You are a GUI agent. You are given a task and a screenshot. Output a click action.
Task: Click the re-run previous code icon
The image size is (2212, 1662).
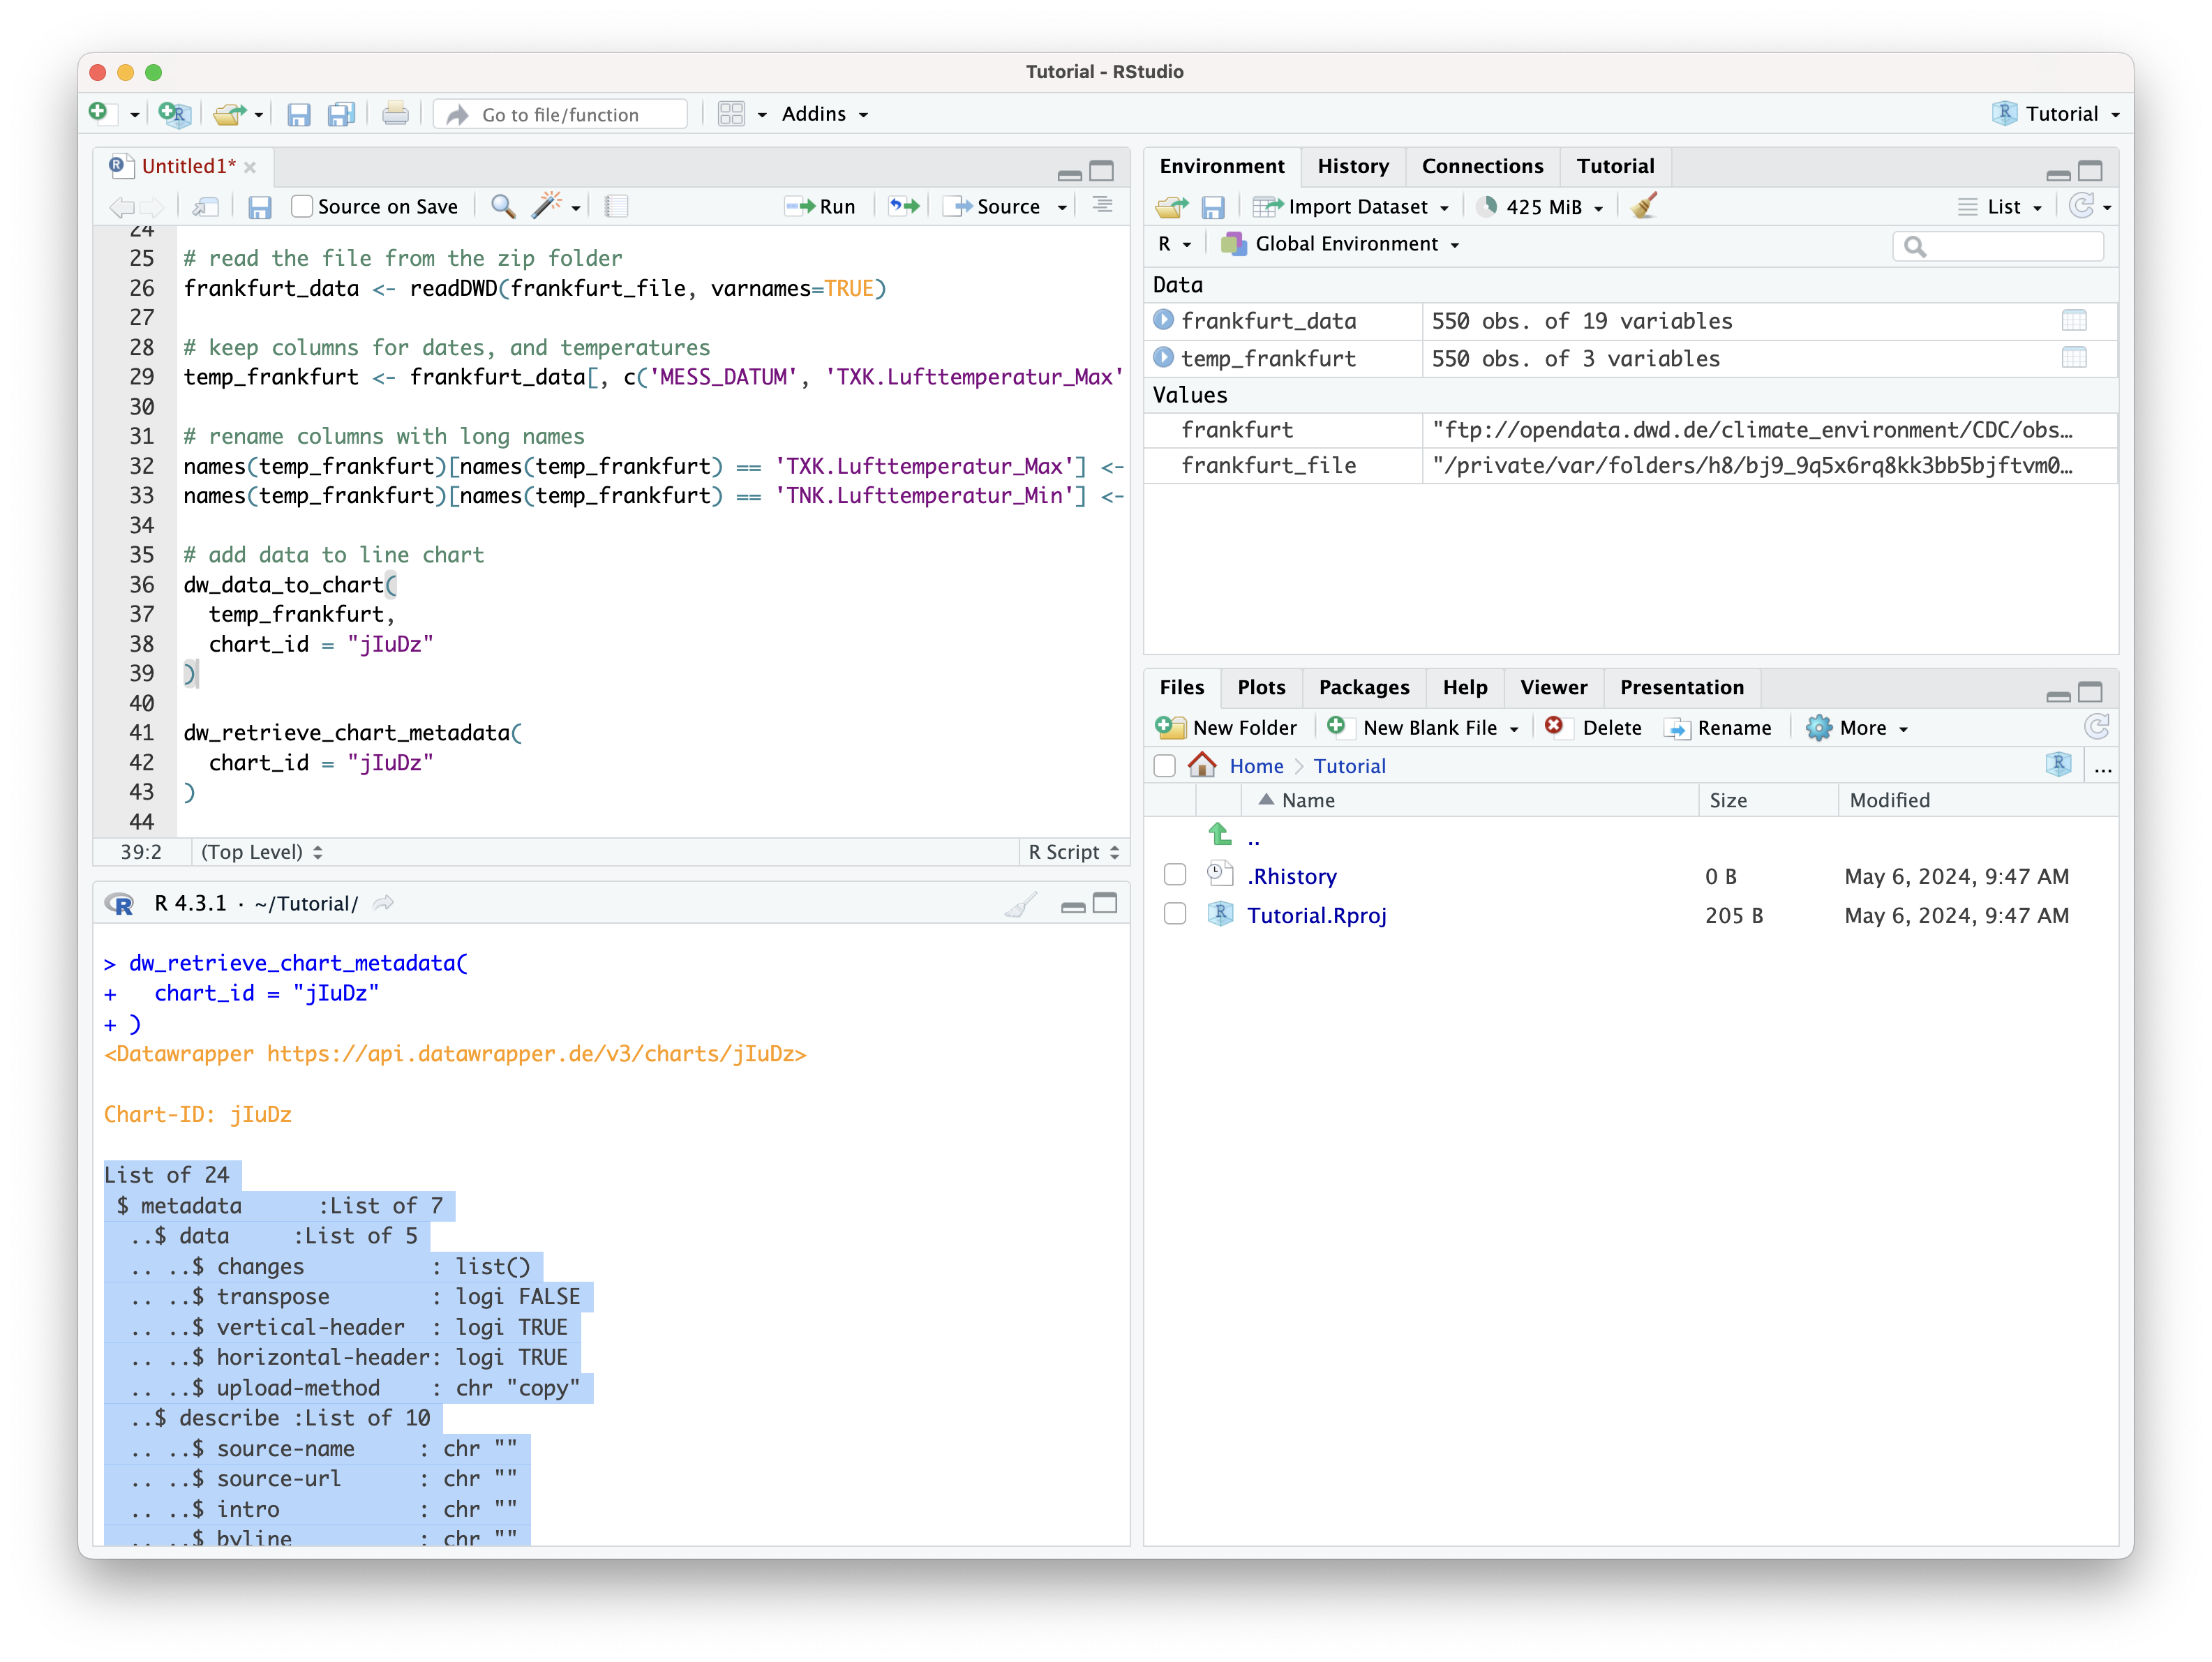tap(904, 206)
